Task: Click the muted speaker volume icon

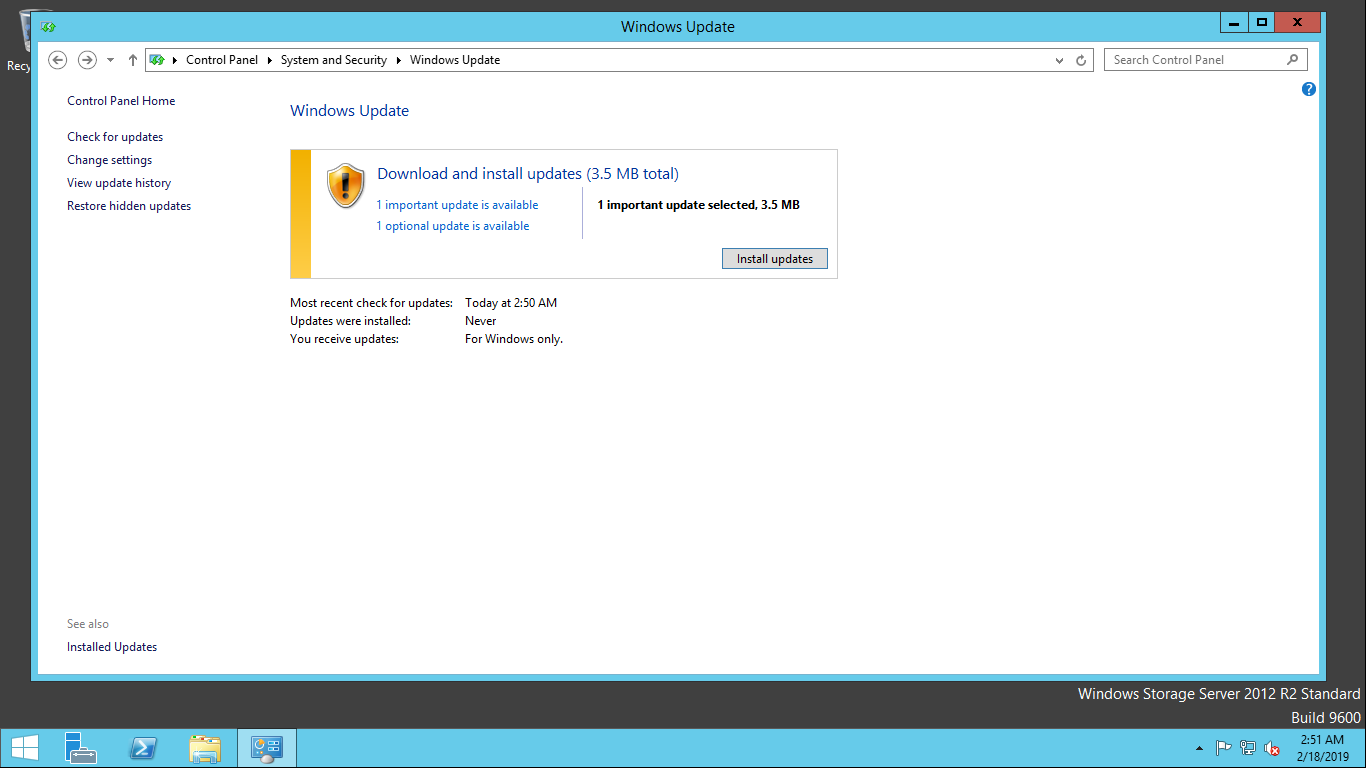Action: [x=1272, y=748]
